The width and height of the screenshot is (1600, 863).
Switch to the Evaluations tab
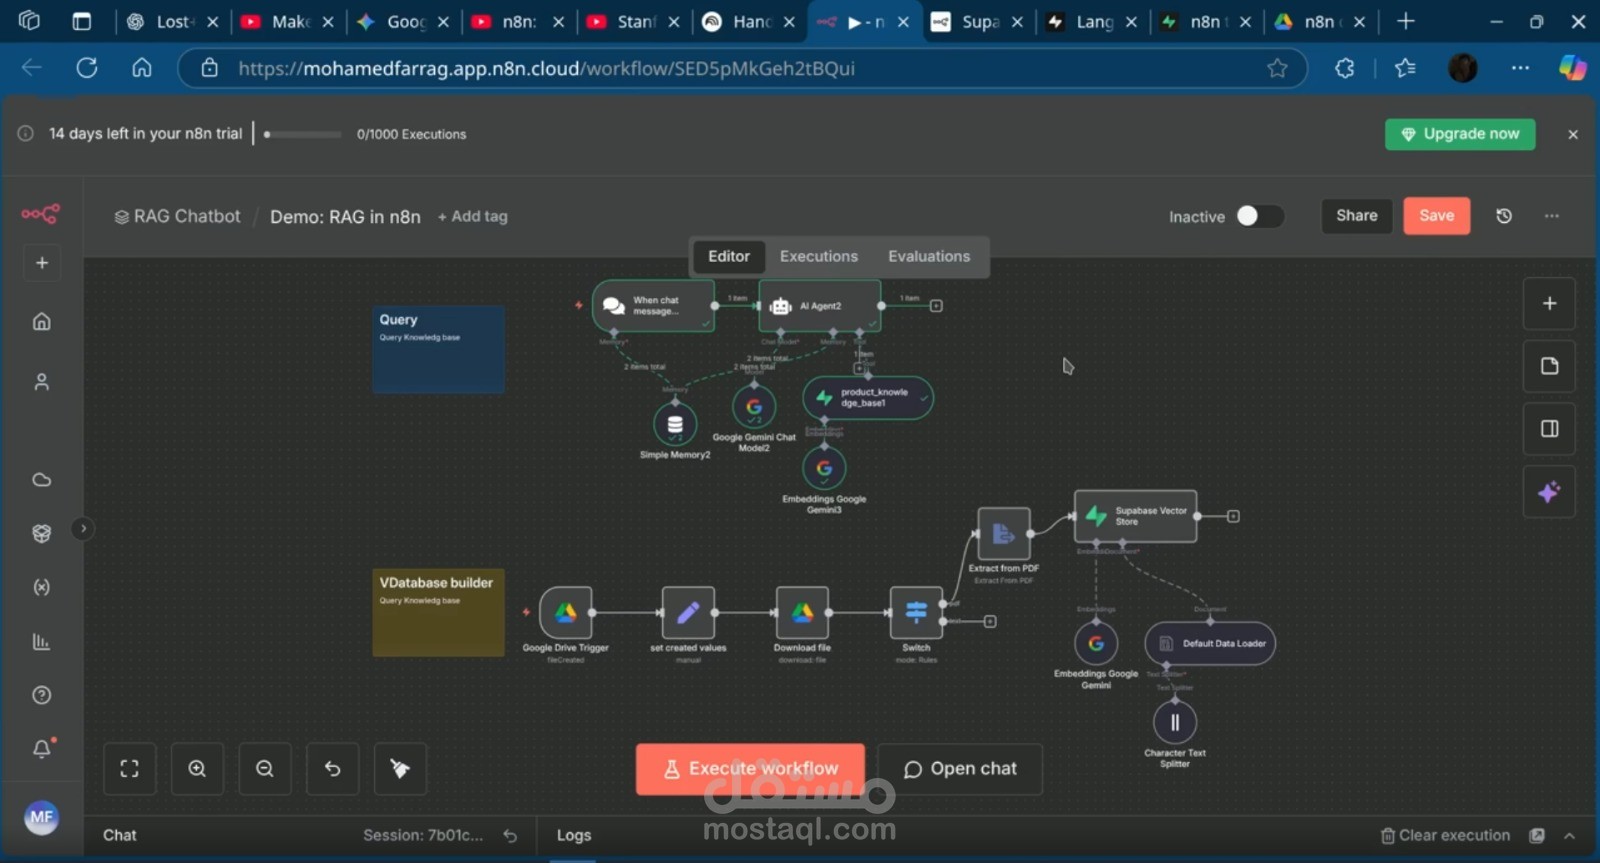[x=929, y=257]
